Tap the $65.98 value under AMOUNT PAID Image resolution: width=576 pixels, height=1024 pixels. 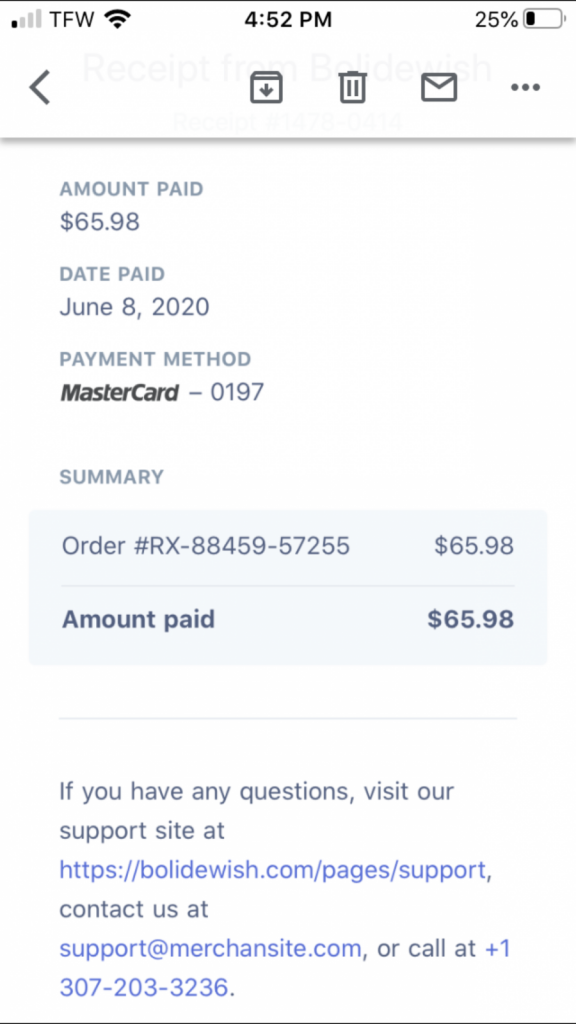tap(100, 222)
